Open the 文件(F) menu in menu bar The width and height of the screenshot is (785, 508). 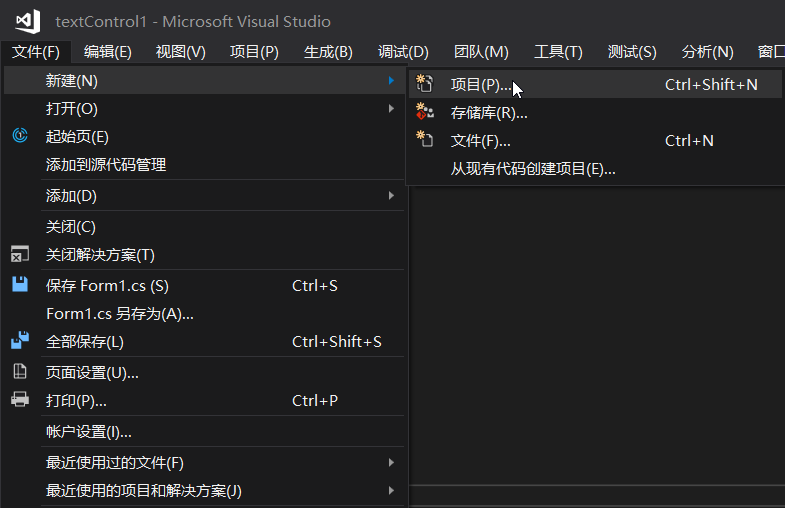pos(36,52)
